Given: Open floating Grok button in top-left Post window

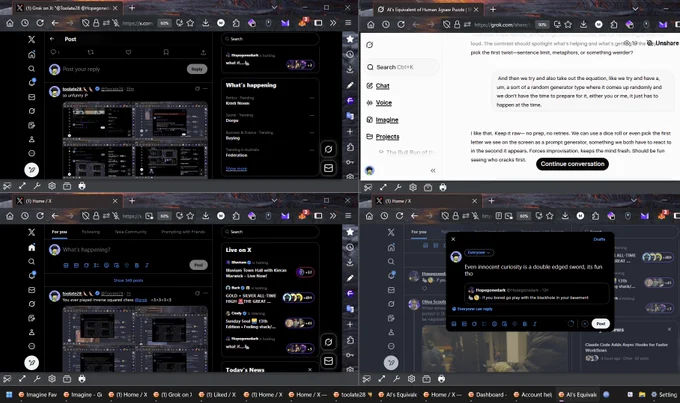Looking at the screenshot, I should (329, 149).
